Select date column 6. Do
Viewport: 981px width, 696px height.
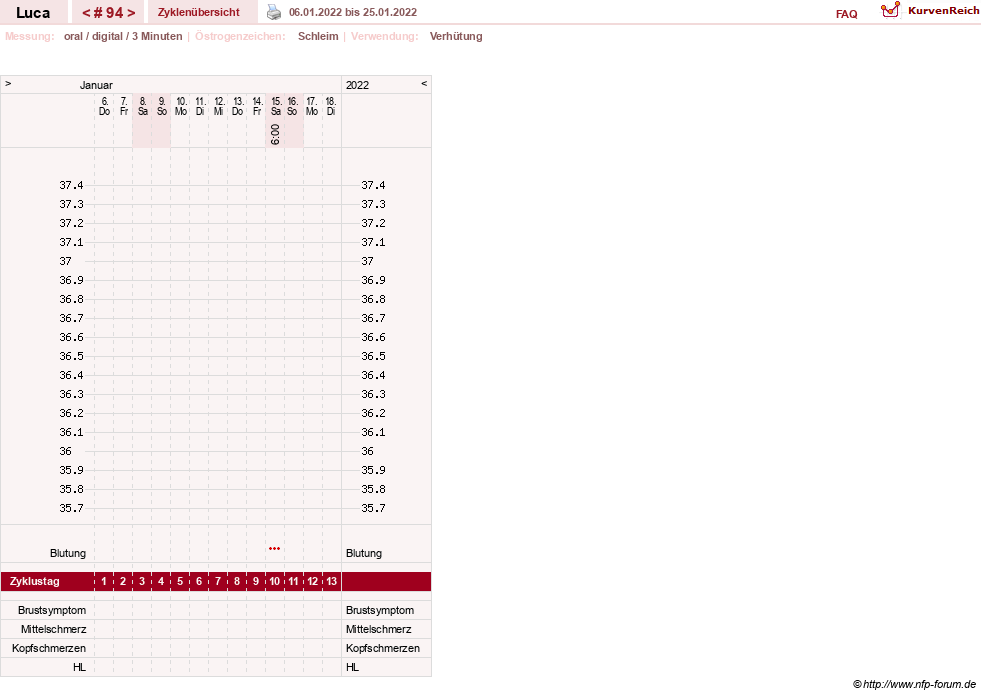coord(104,106)
